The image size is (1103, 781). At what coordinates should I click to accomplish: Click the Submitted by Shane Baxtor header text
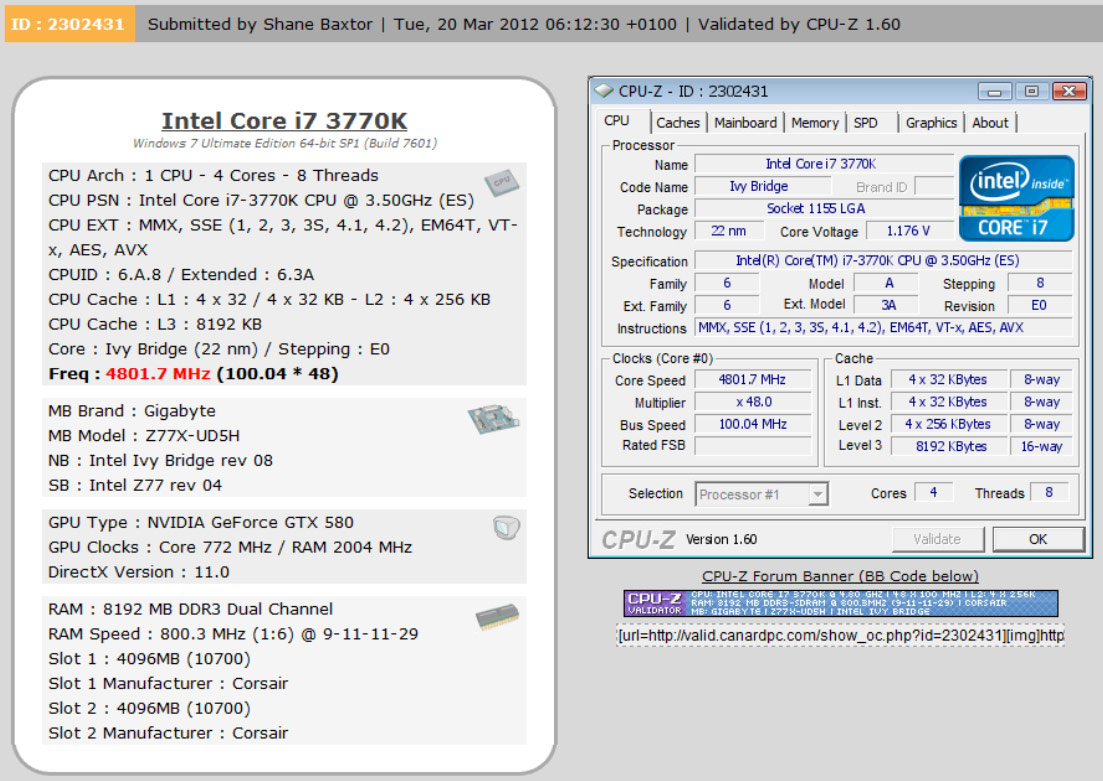(260, 24)
